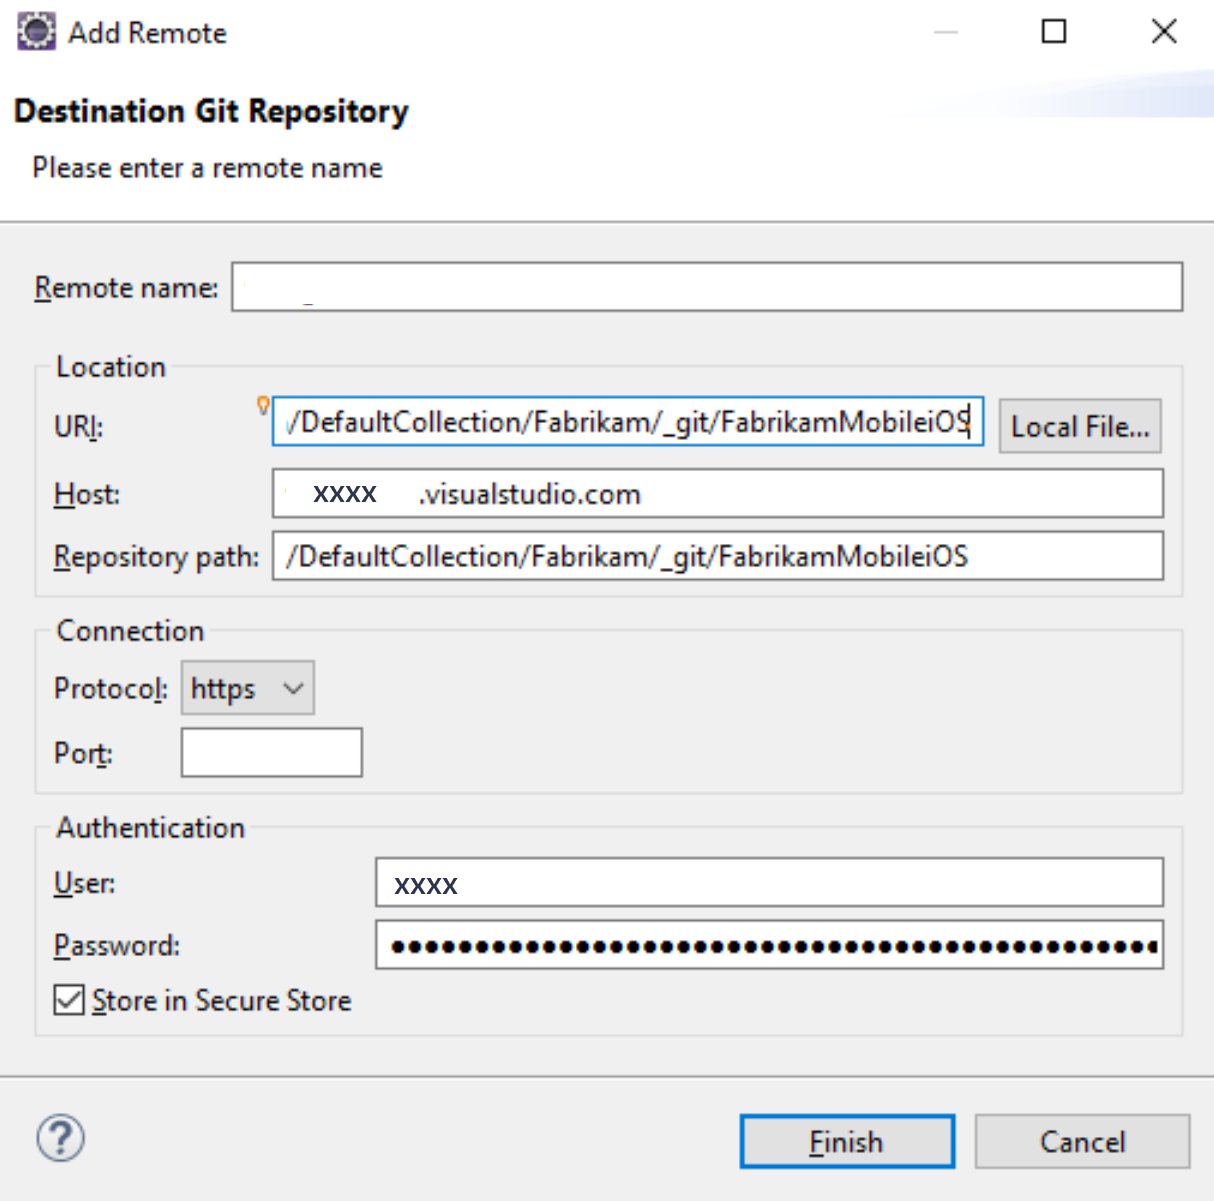Click the empty Port field
This screenshot has width=1214, height=1201.
coord(270,752)
